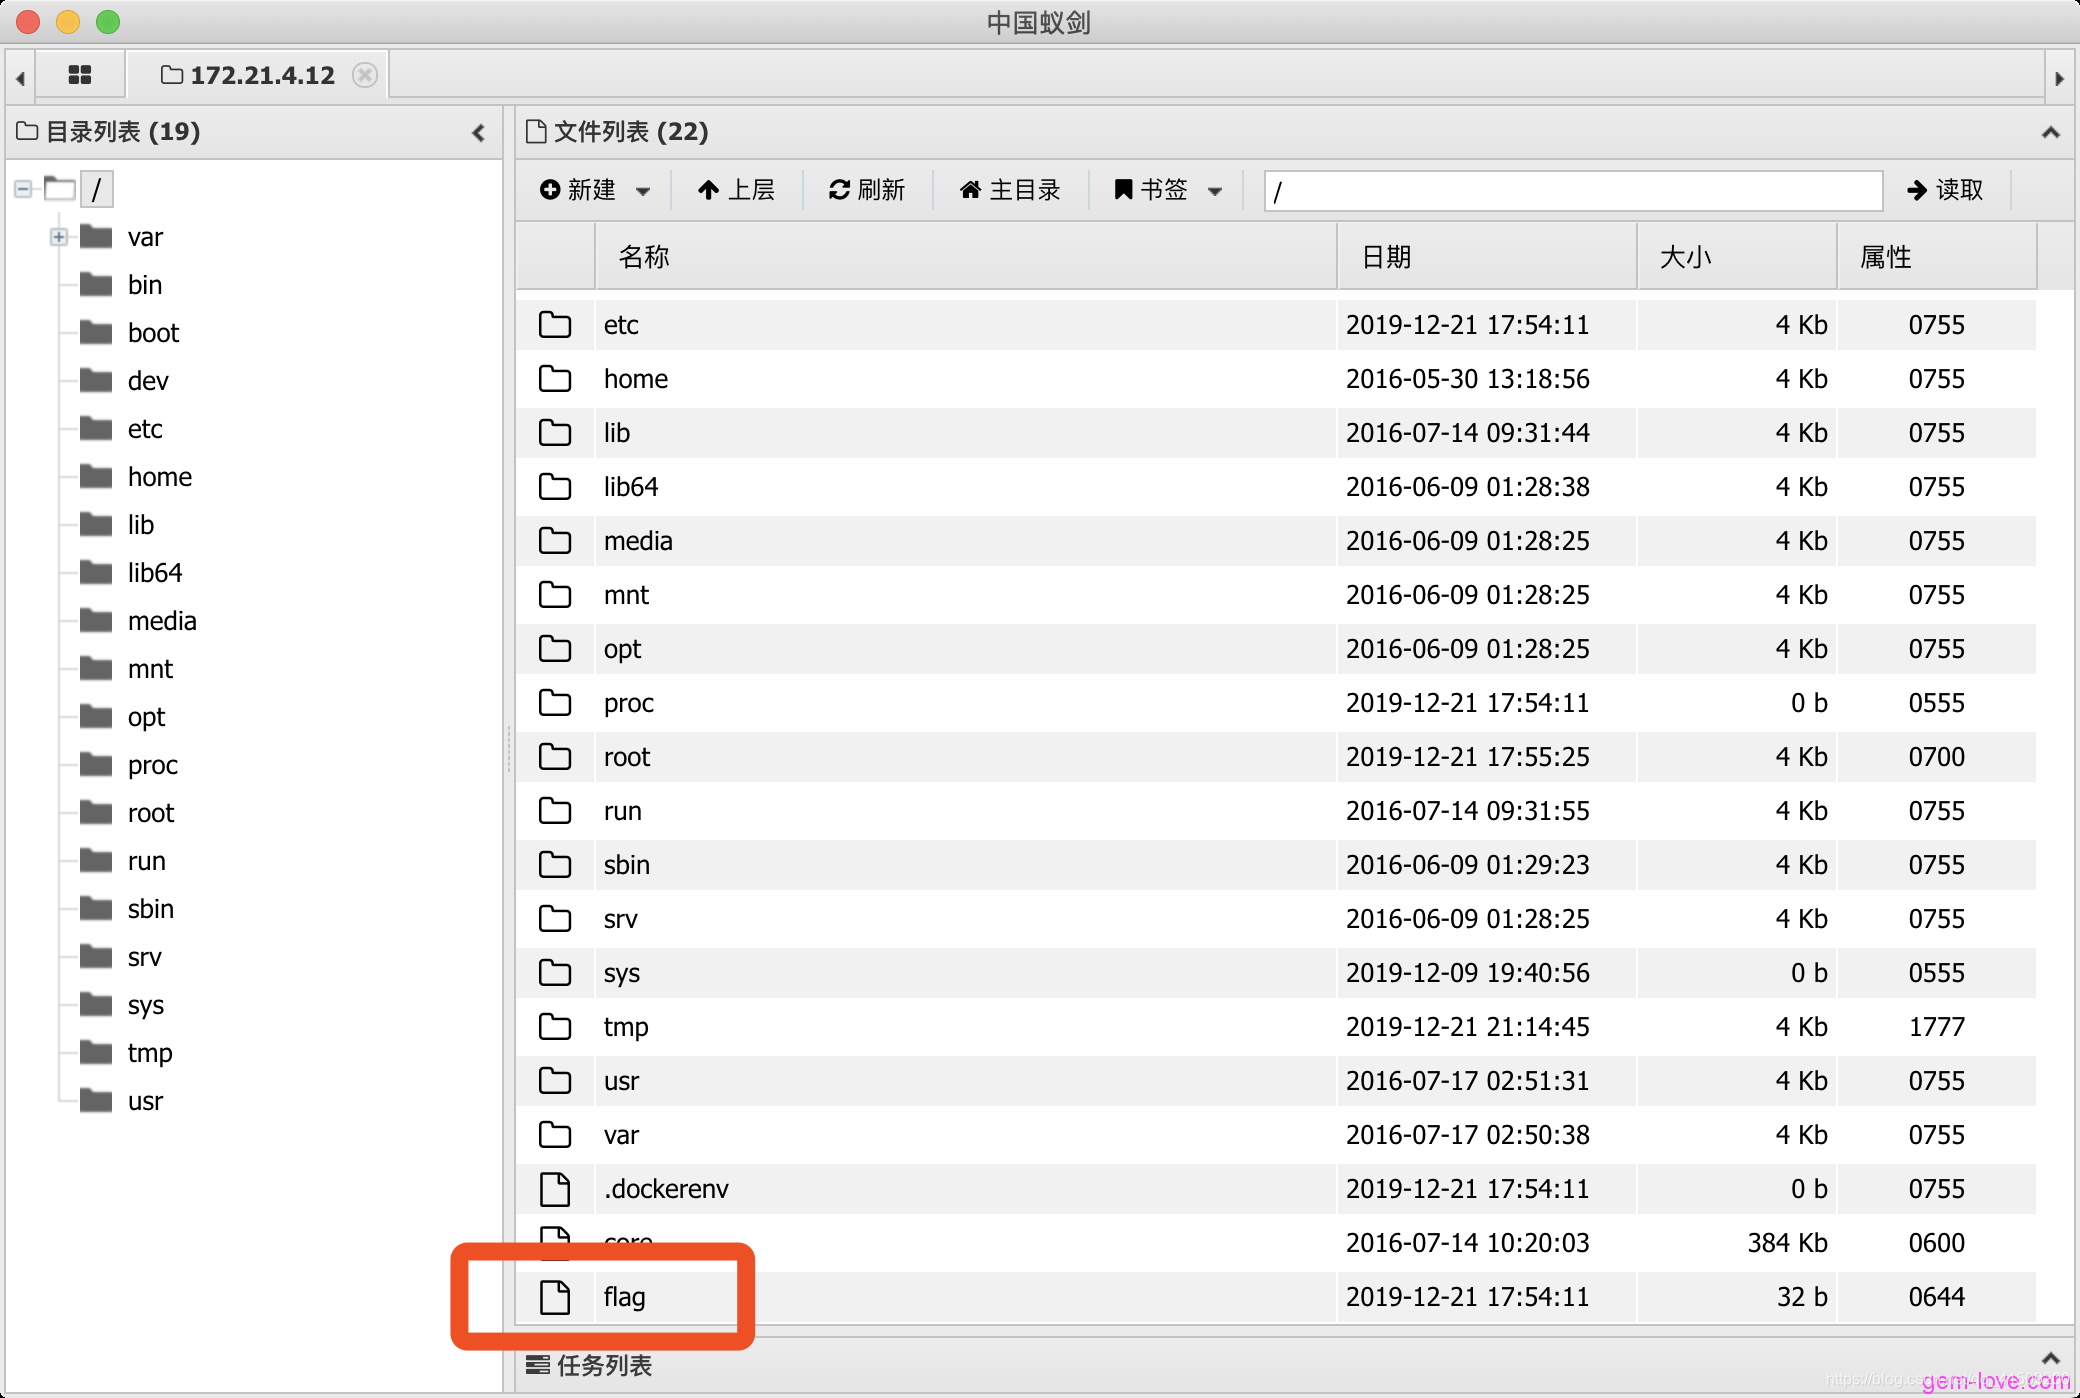Expand the var folder tree node
This screenshot has width=2080, height=1398.
coord(59,237)
